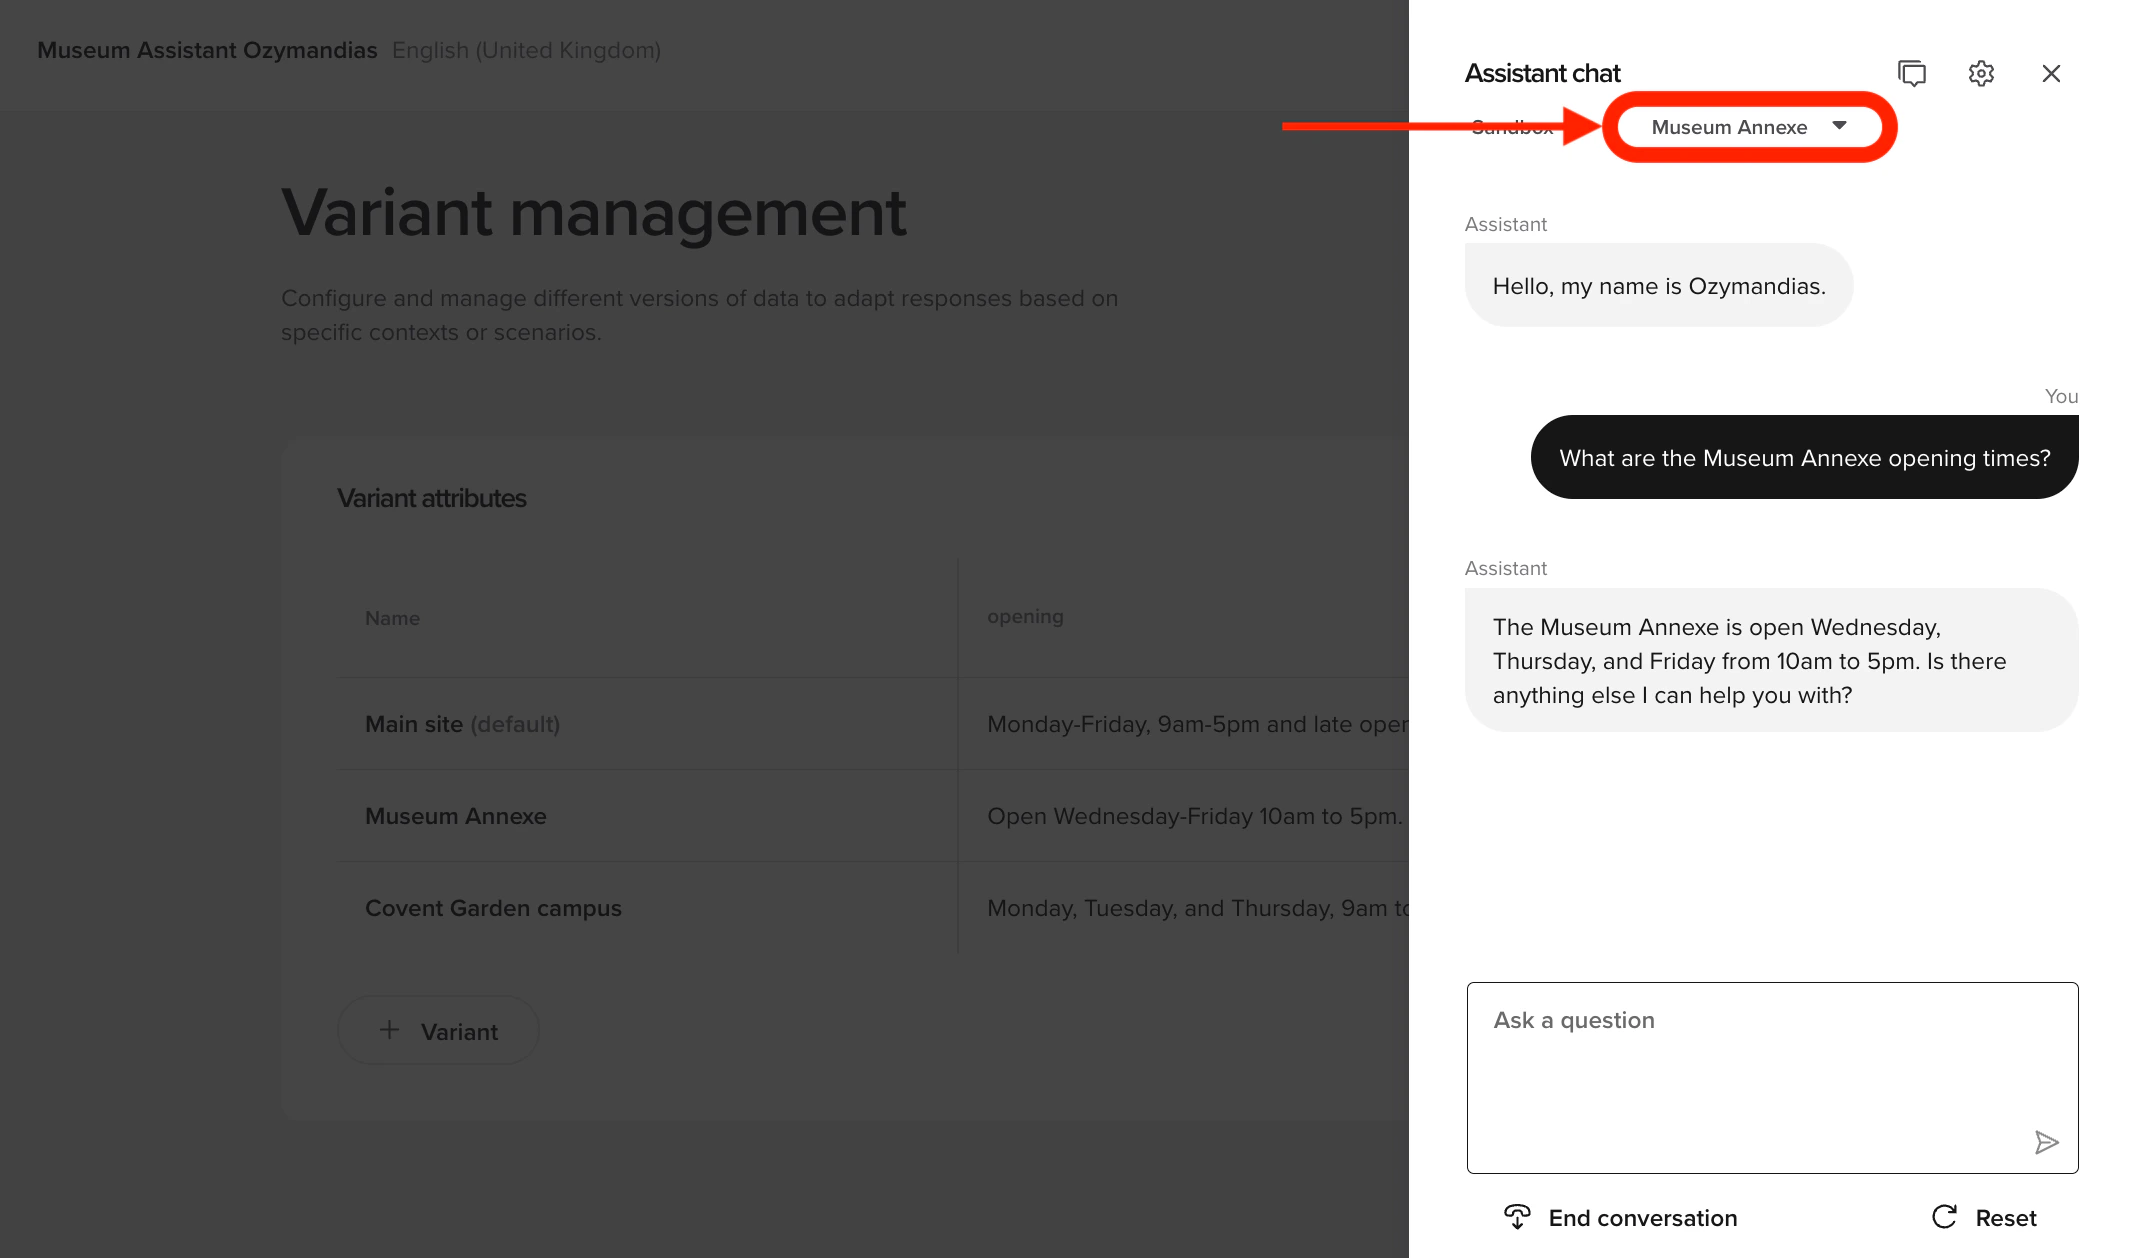Screen dimensions: 2135x1258
Task: Click the End conversation icon
Action: pos(1517,1217)
